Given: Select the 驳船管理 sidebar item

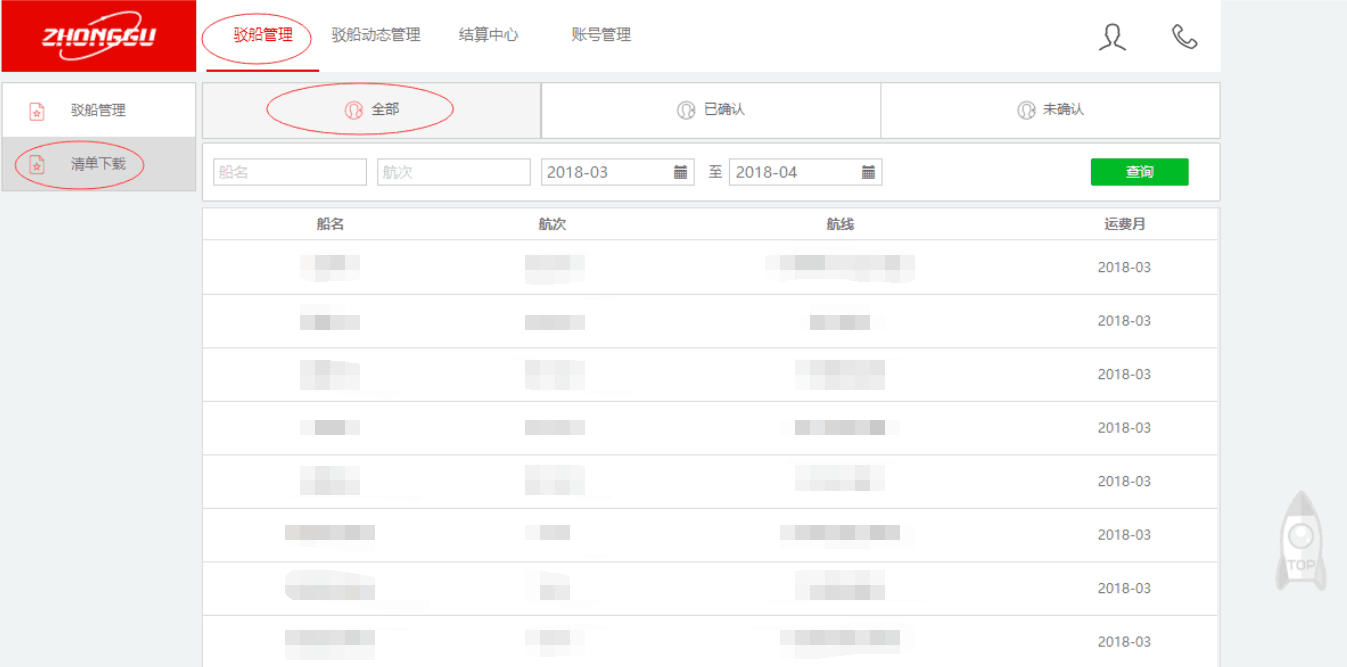Looking at the screenshot, I should coord(99,110).
